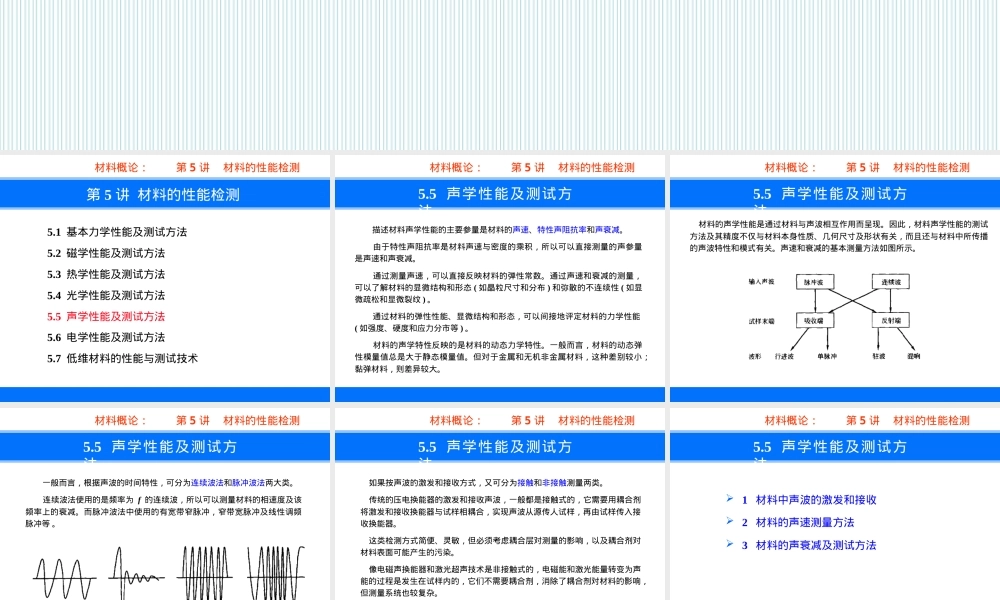The height and width of the screenshot is (600, 1000).
Task: Click the linear chirp waveform drawing
Action: [x=276, y=573]
